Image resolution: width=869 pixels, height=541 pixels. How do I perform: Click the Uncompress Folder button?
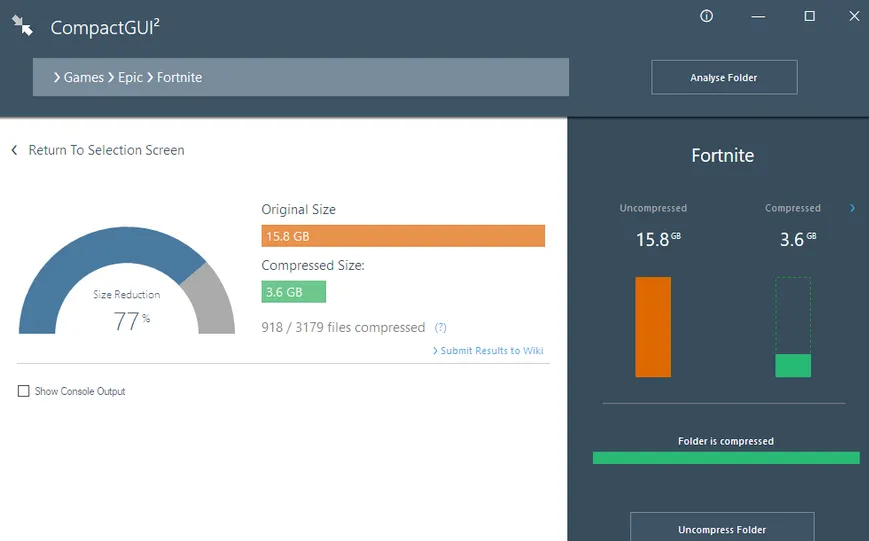point(722,527)
